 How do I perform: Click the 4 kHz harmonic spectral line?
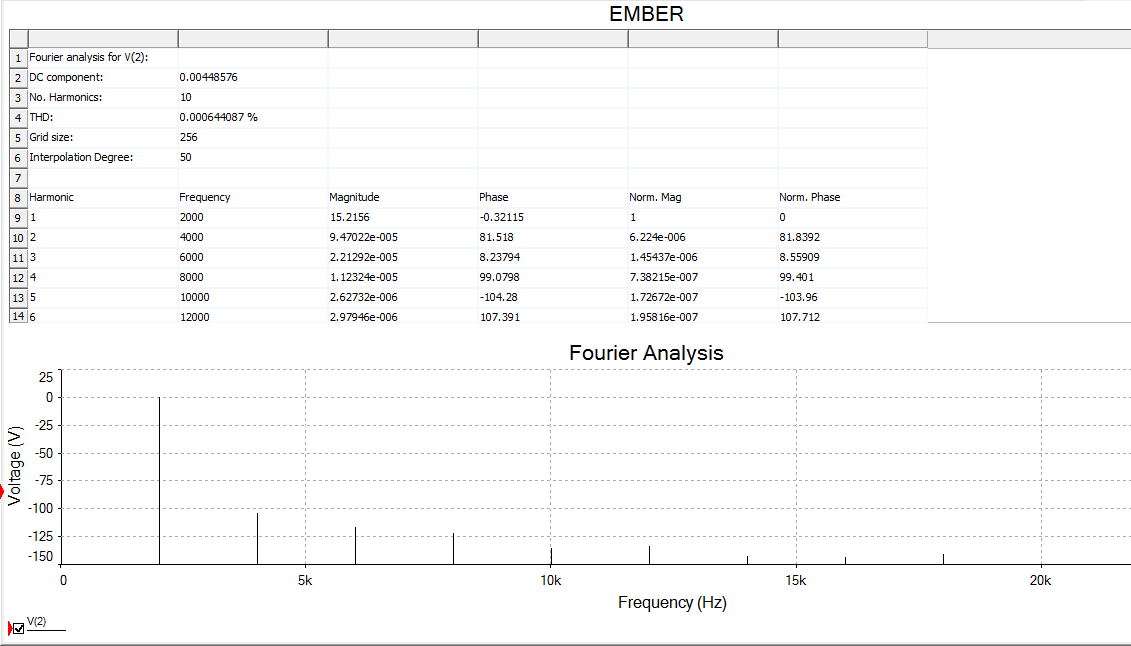pos(258,539)
